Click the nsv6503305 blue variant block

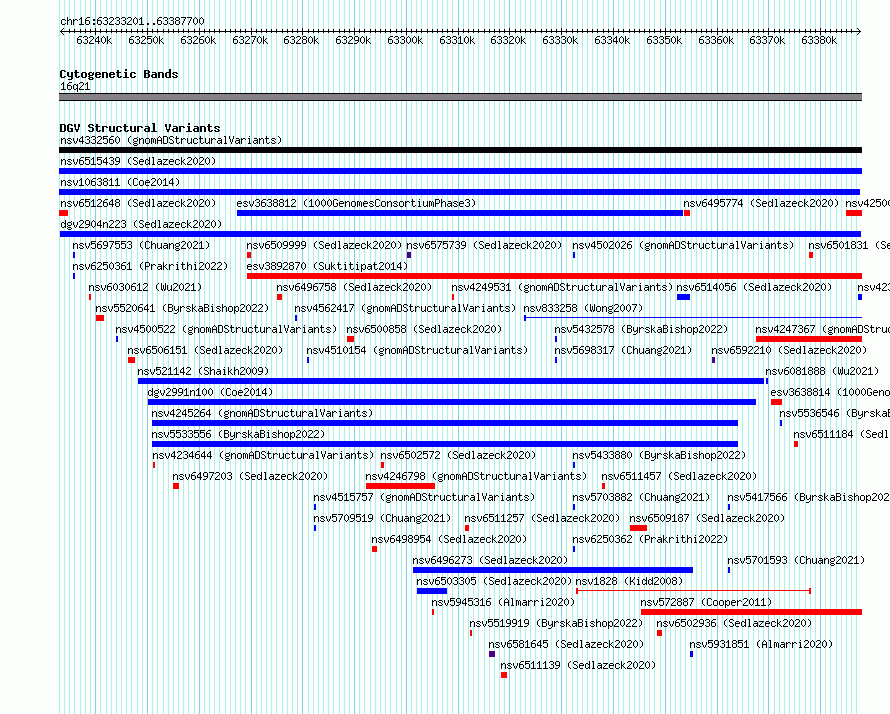click(432, 591)
